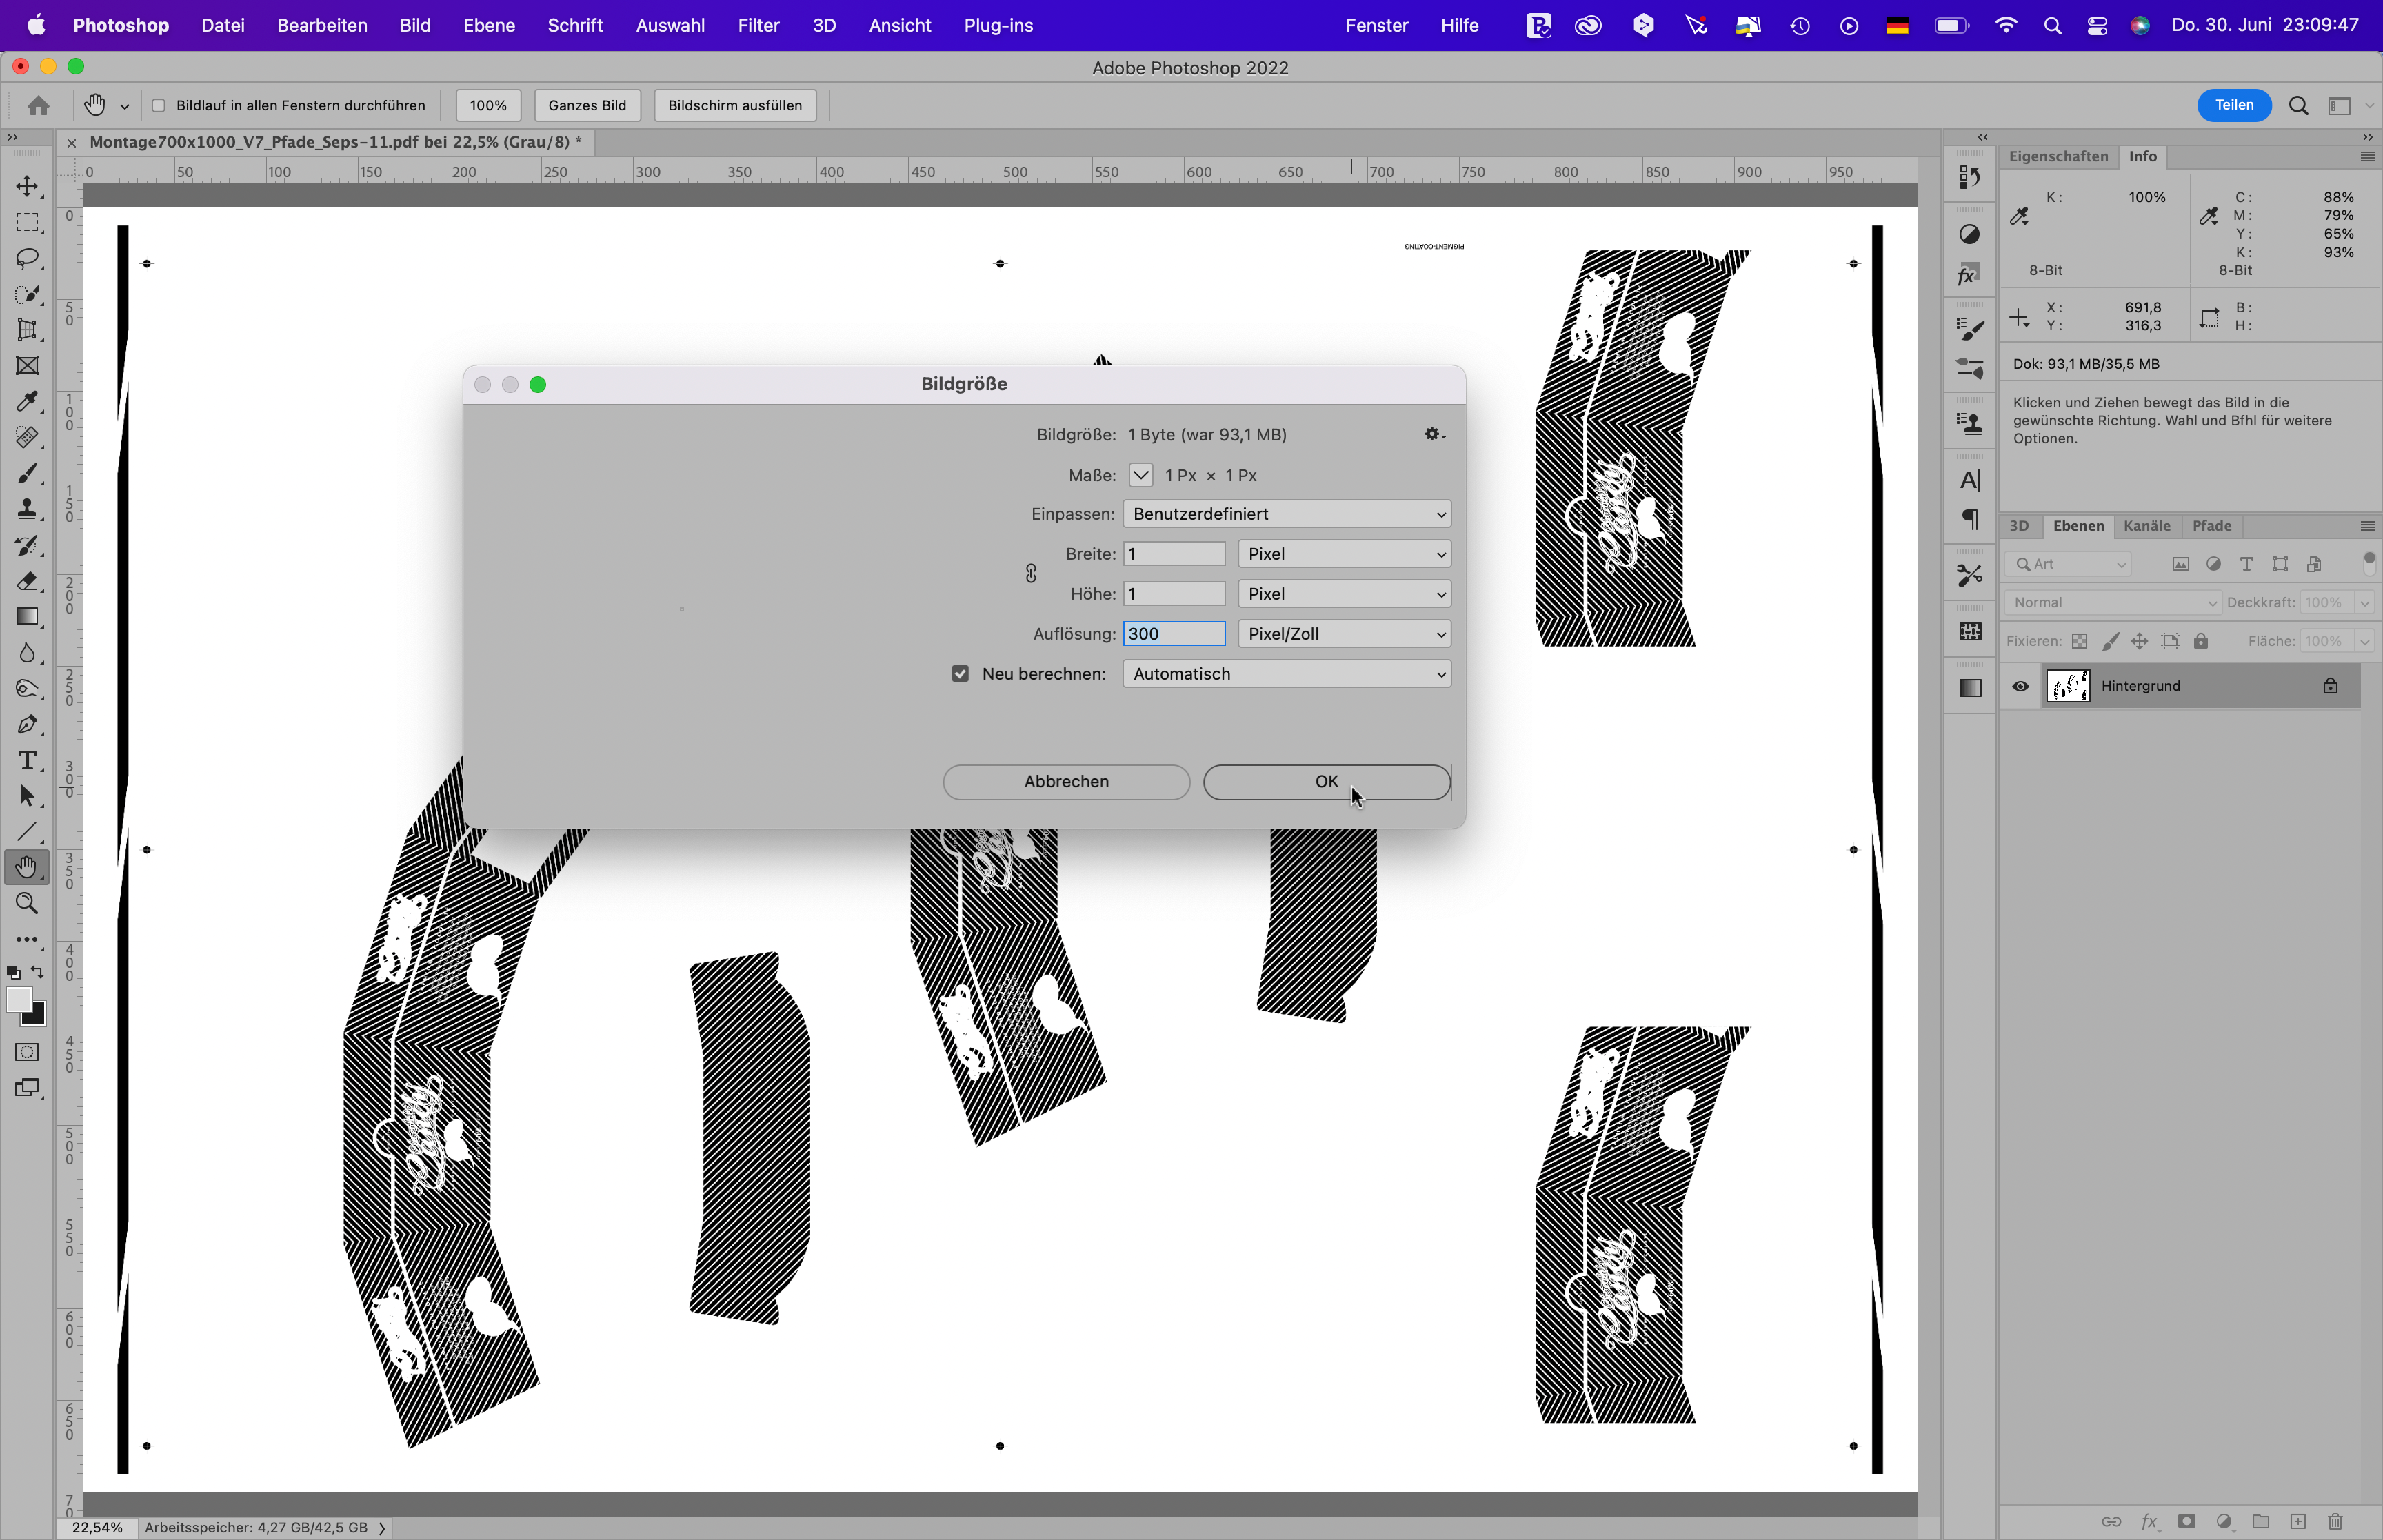
Task: Open the Adjustments panel icon
Action: tap(1970, 234)
